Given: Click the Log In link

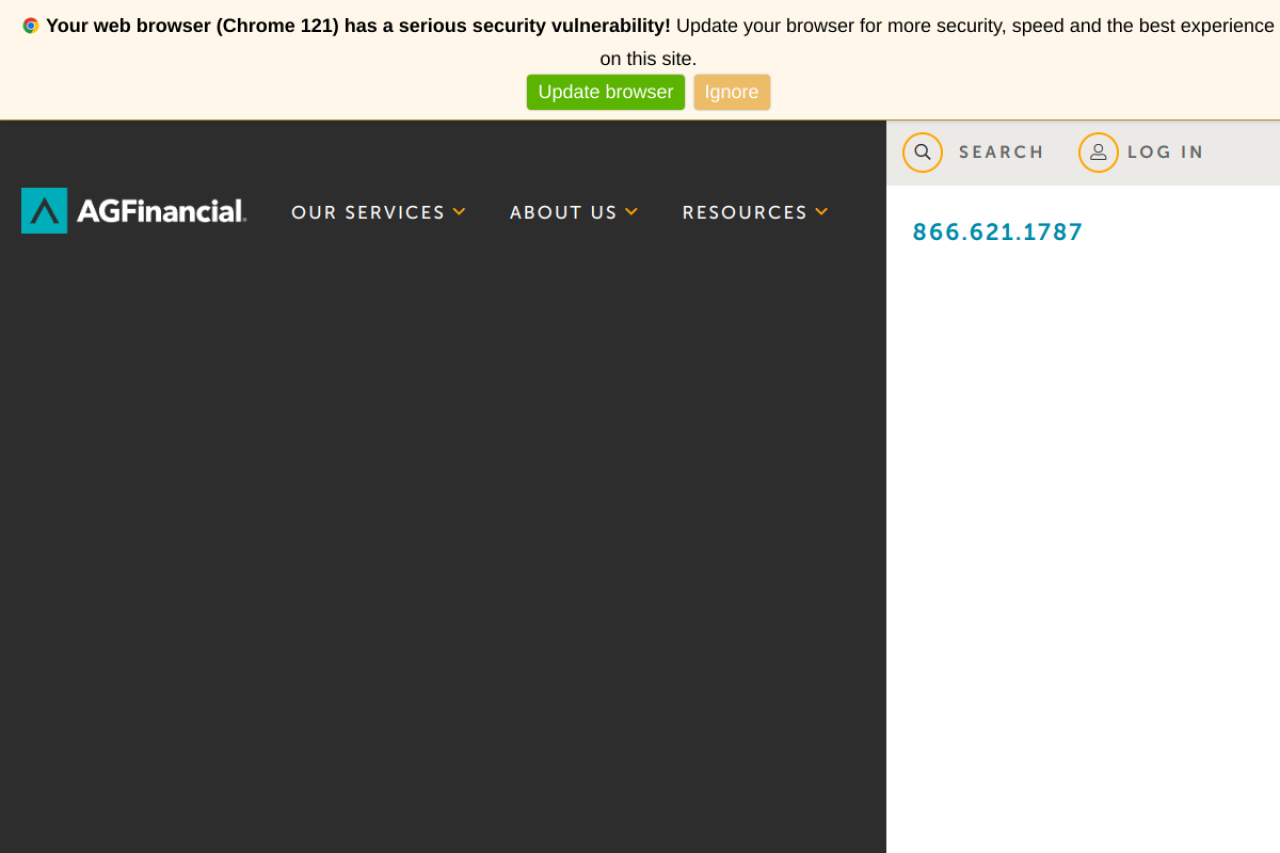Looking at the screenshot, I should tap(1165, 152).
